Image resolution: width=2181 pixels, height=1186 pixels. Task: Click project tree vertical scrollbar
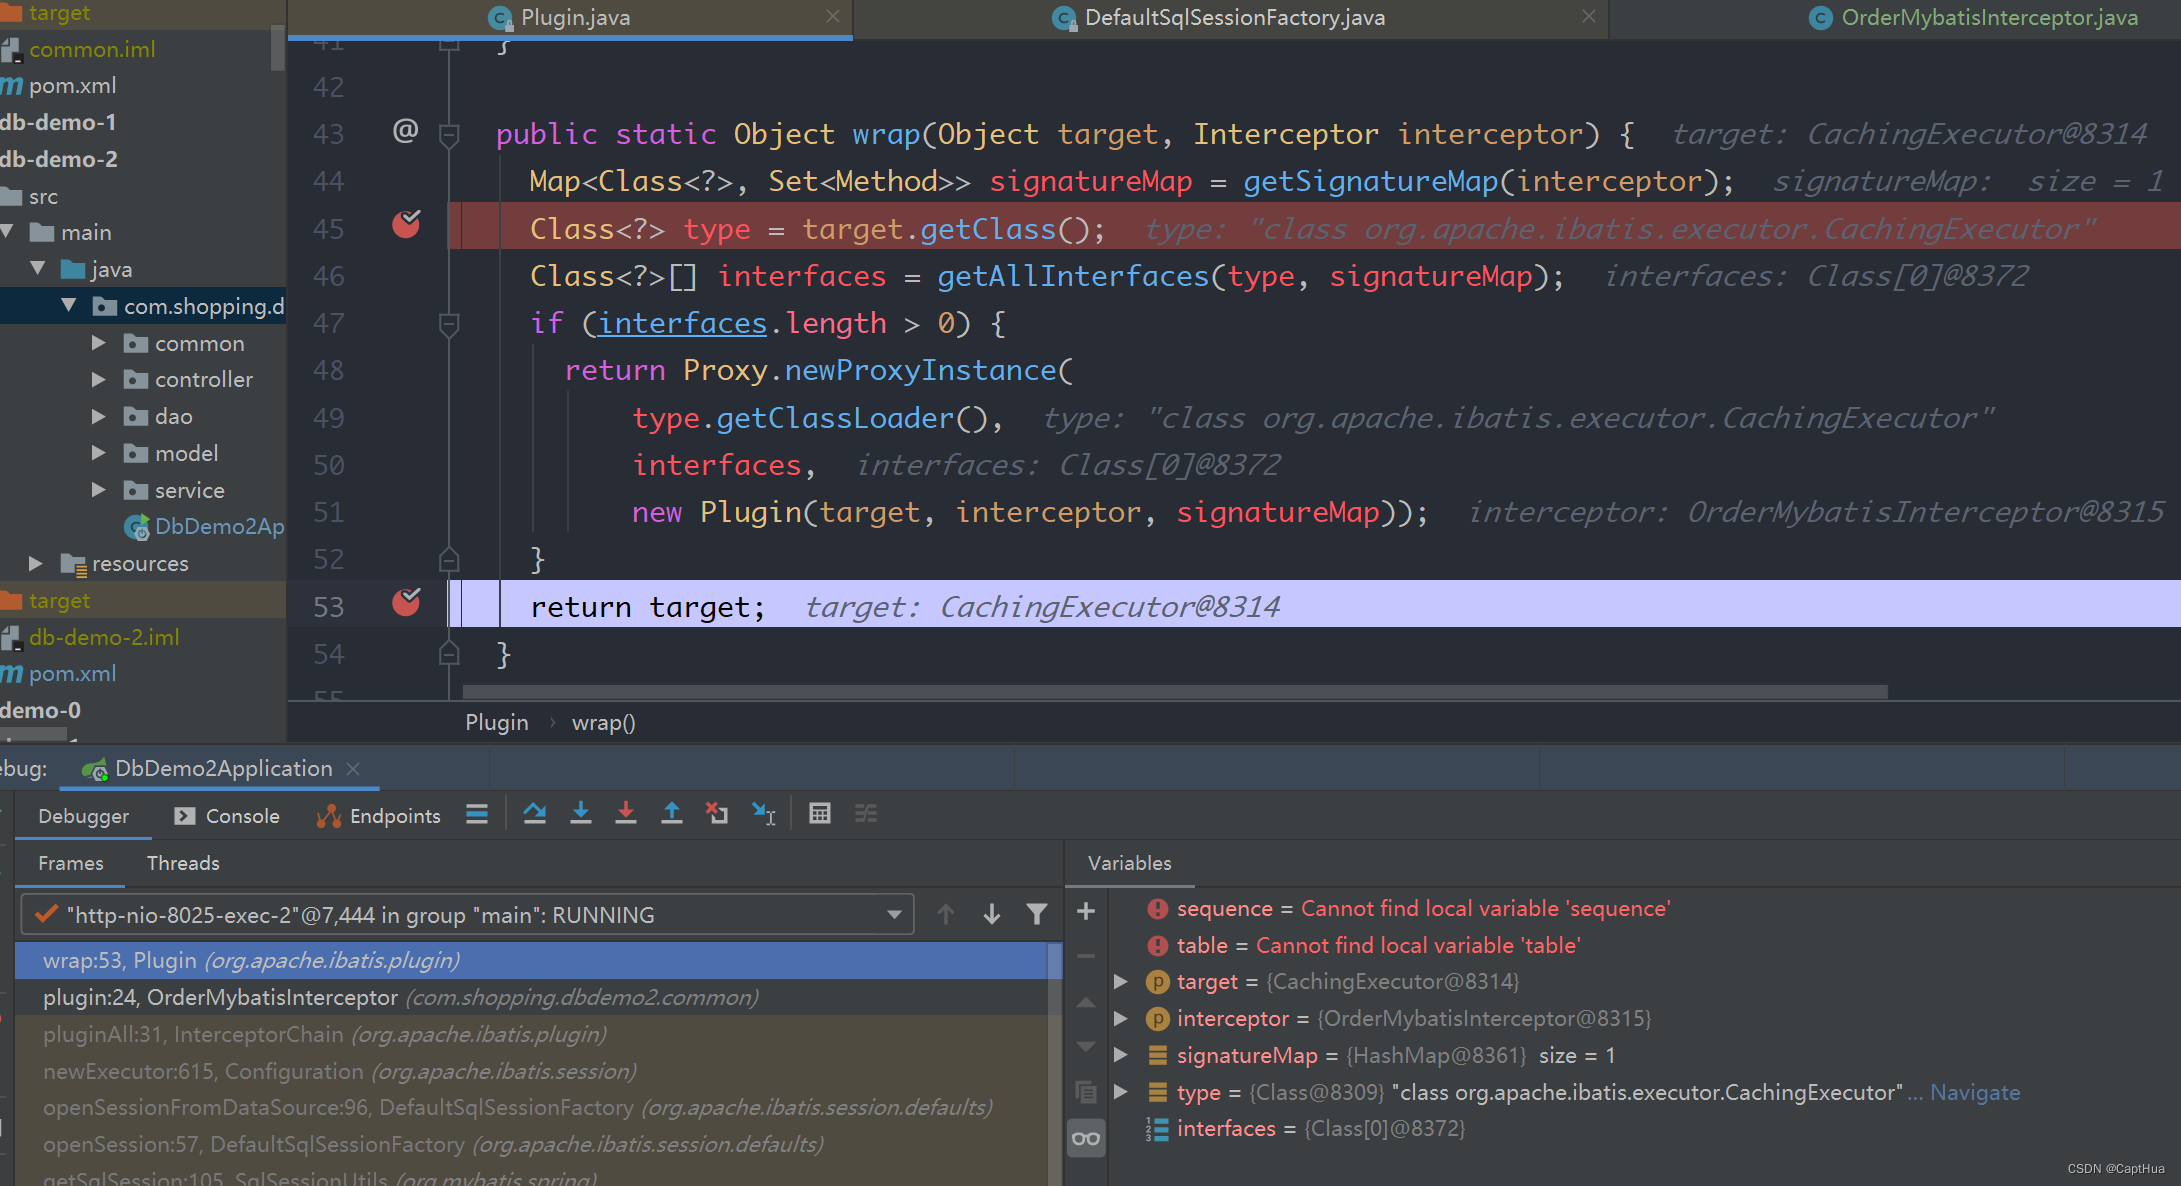pyautogui.click(x=277, y=47)
